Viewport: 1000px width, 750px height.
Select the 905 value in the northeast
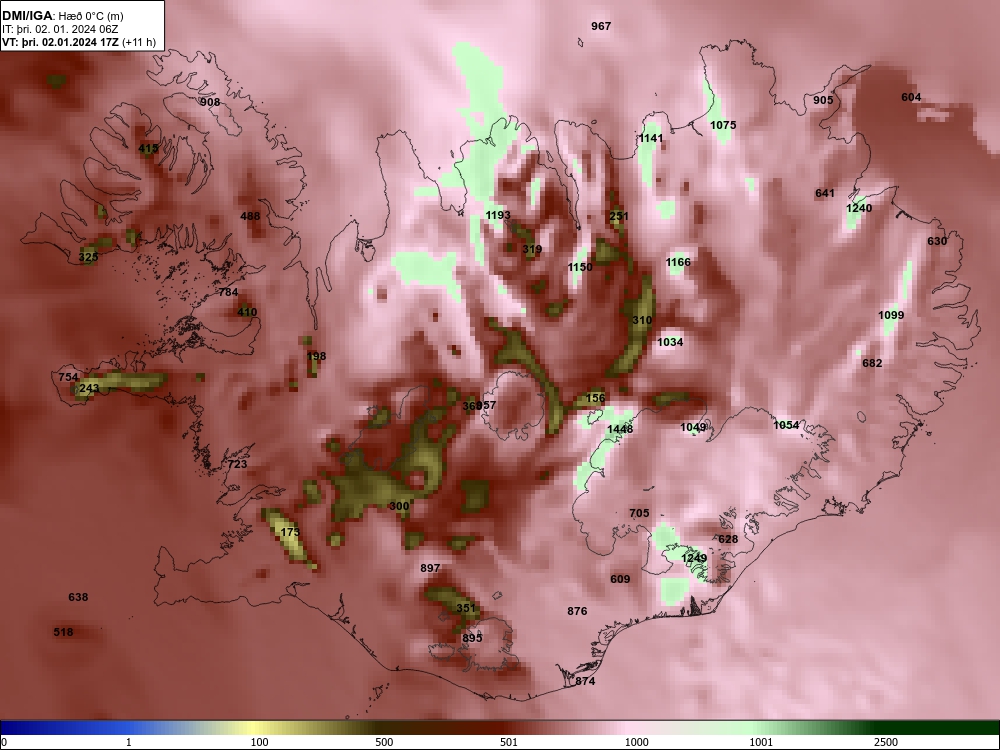[823, 100]
